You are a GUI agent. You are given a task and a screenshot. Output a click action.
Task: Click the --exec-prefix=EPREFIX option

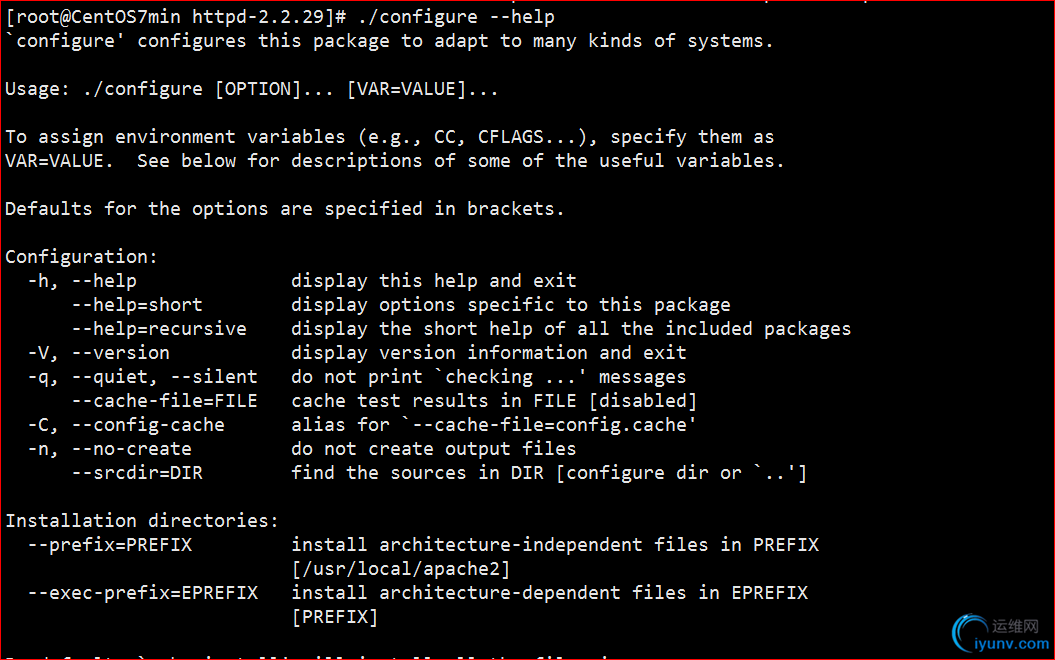click(x=143, y=593)
